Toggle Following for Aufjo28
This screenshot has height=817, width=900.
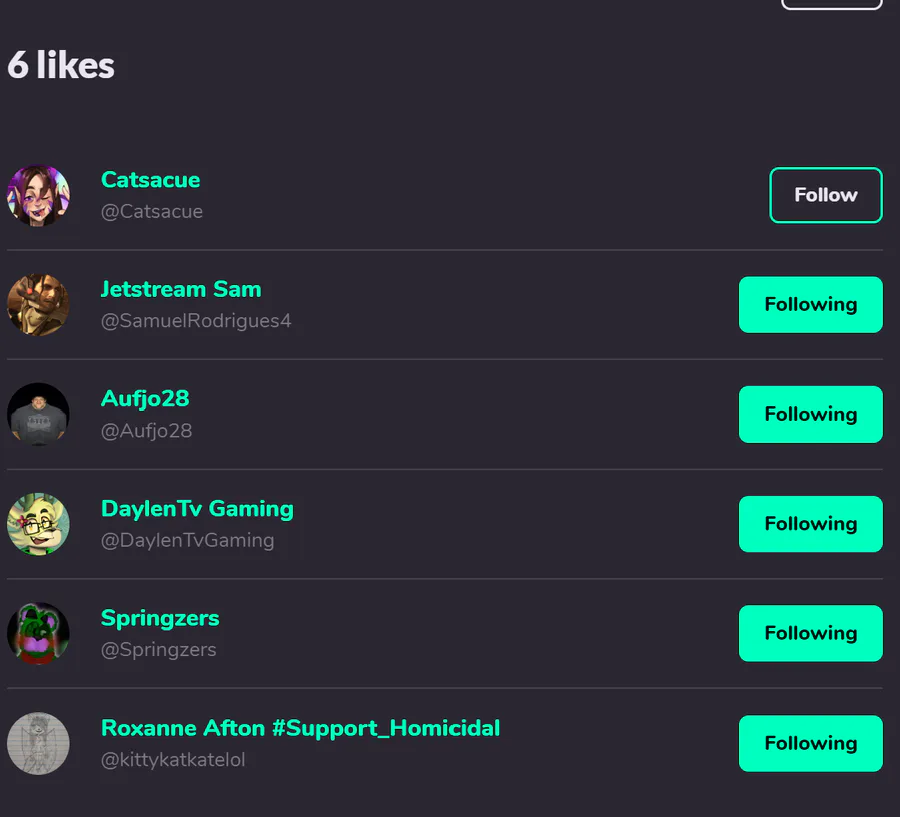click(x=810, y=414)
